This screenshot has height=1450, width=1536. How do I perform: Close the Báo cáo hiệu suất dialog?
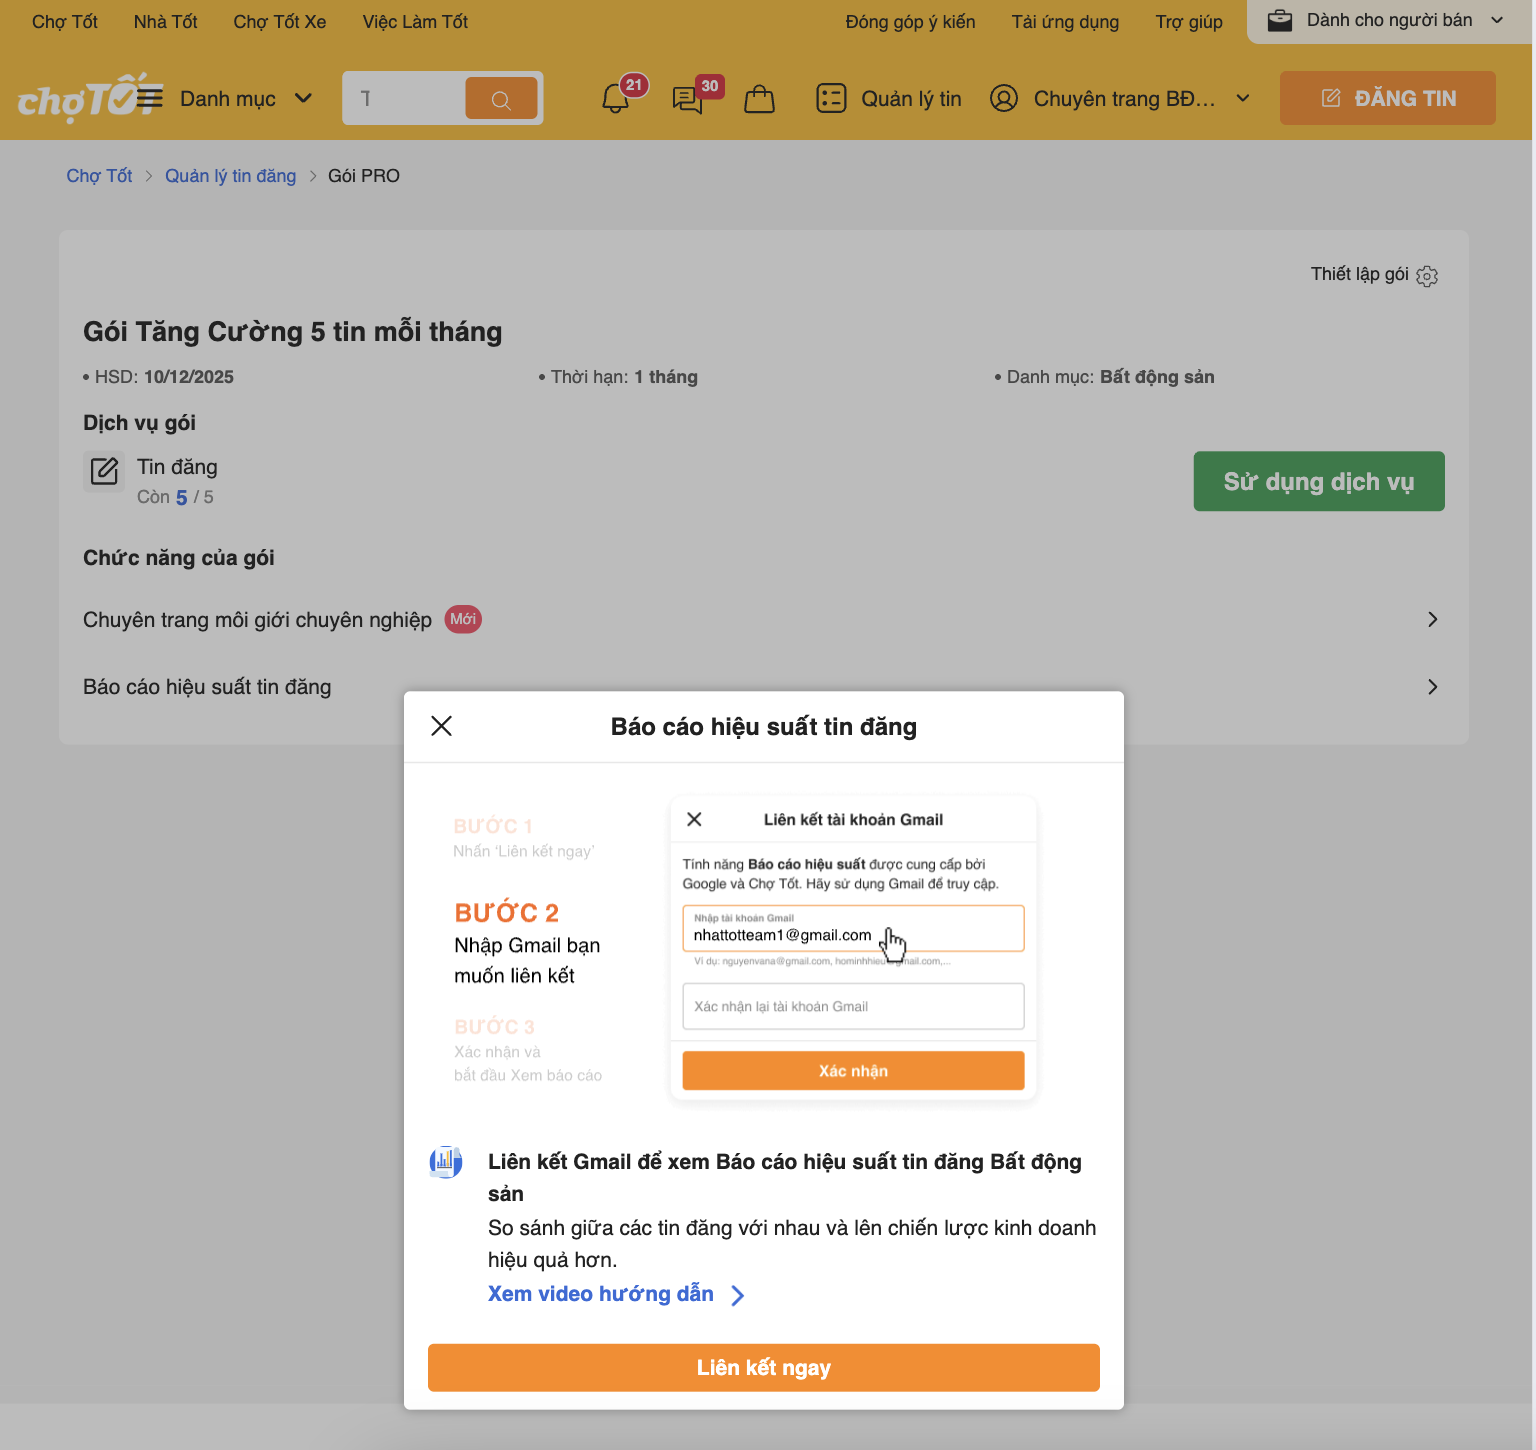[x=441, y=726]
